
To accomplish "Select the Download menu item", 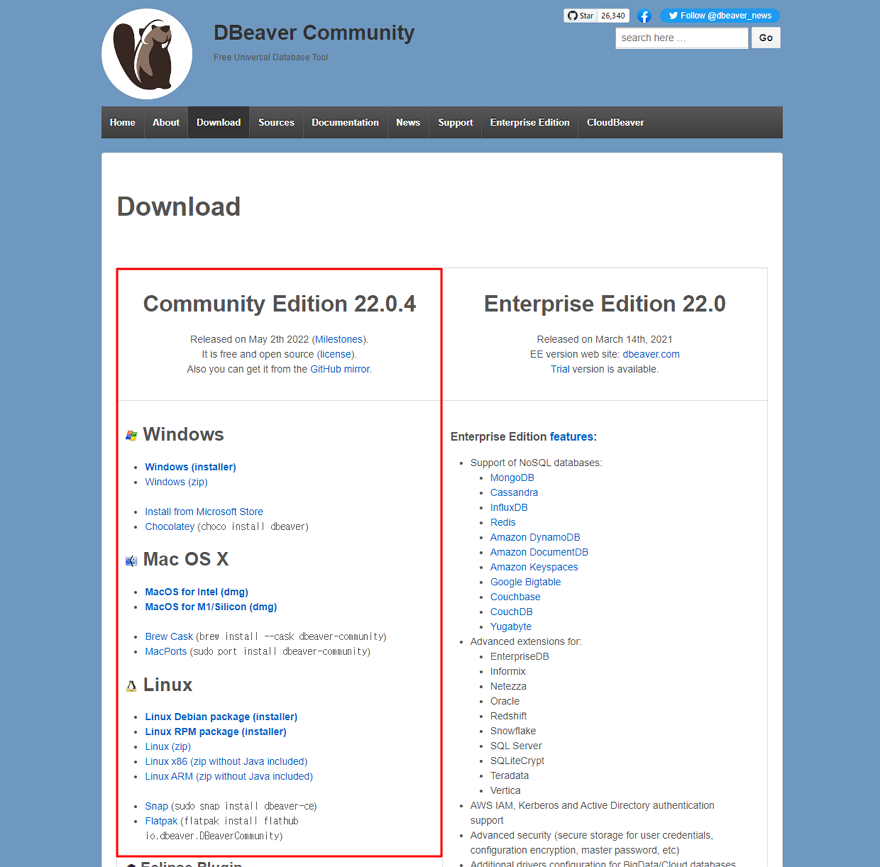I will coord(218,122).
